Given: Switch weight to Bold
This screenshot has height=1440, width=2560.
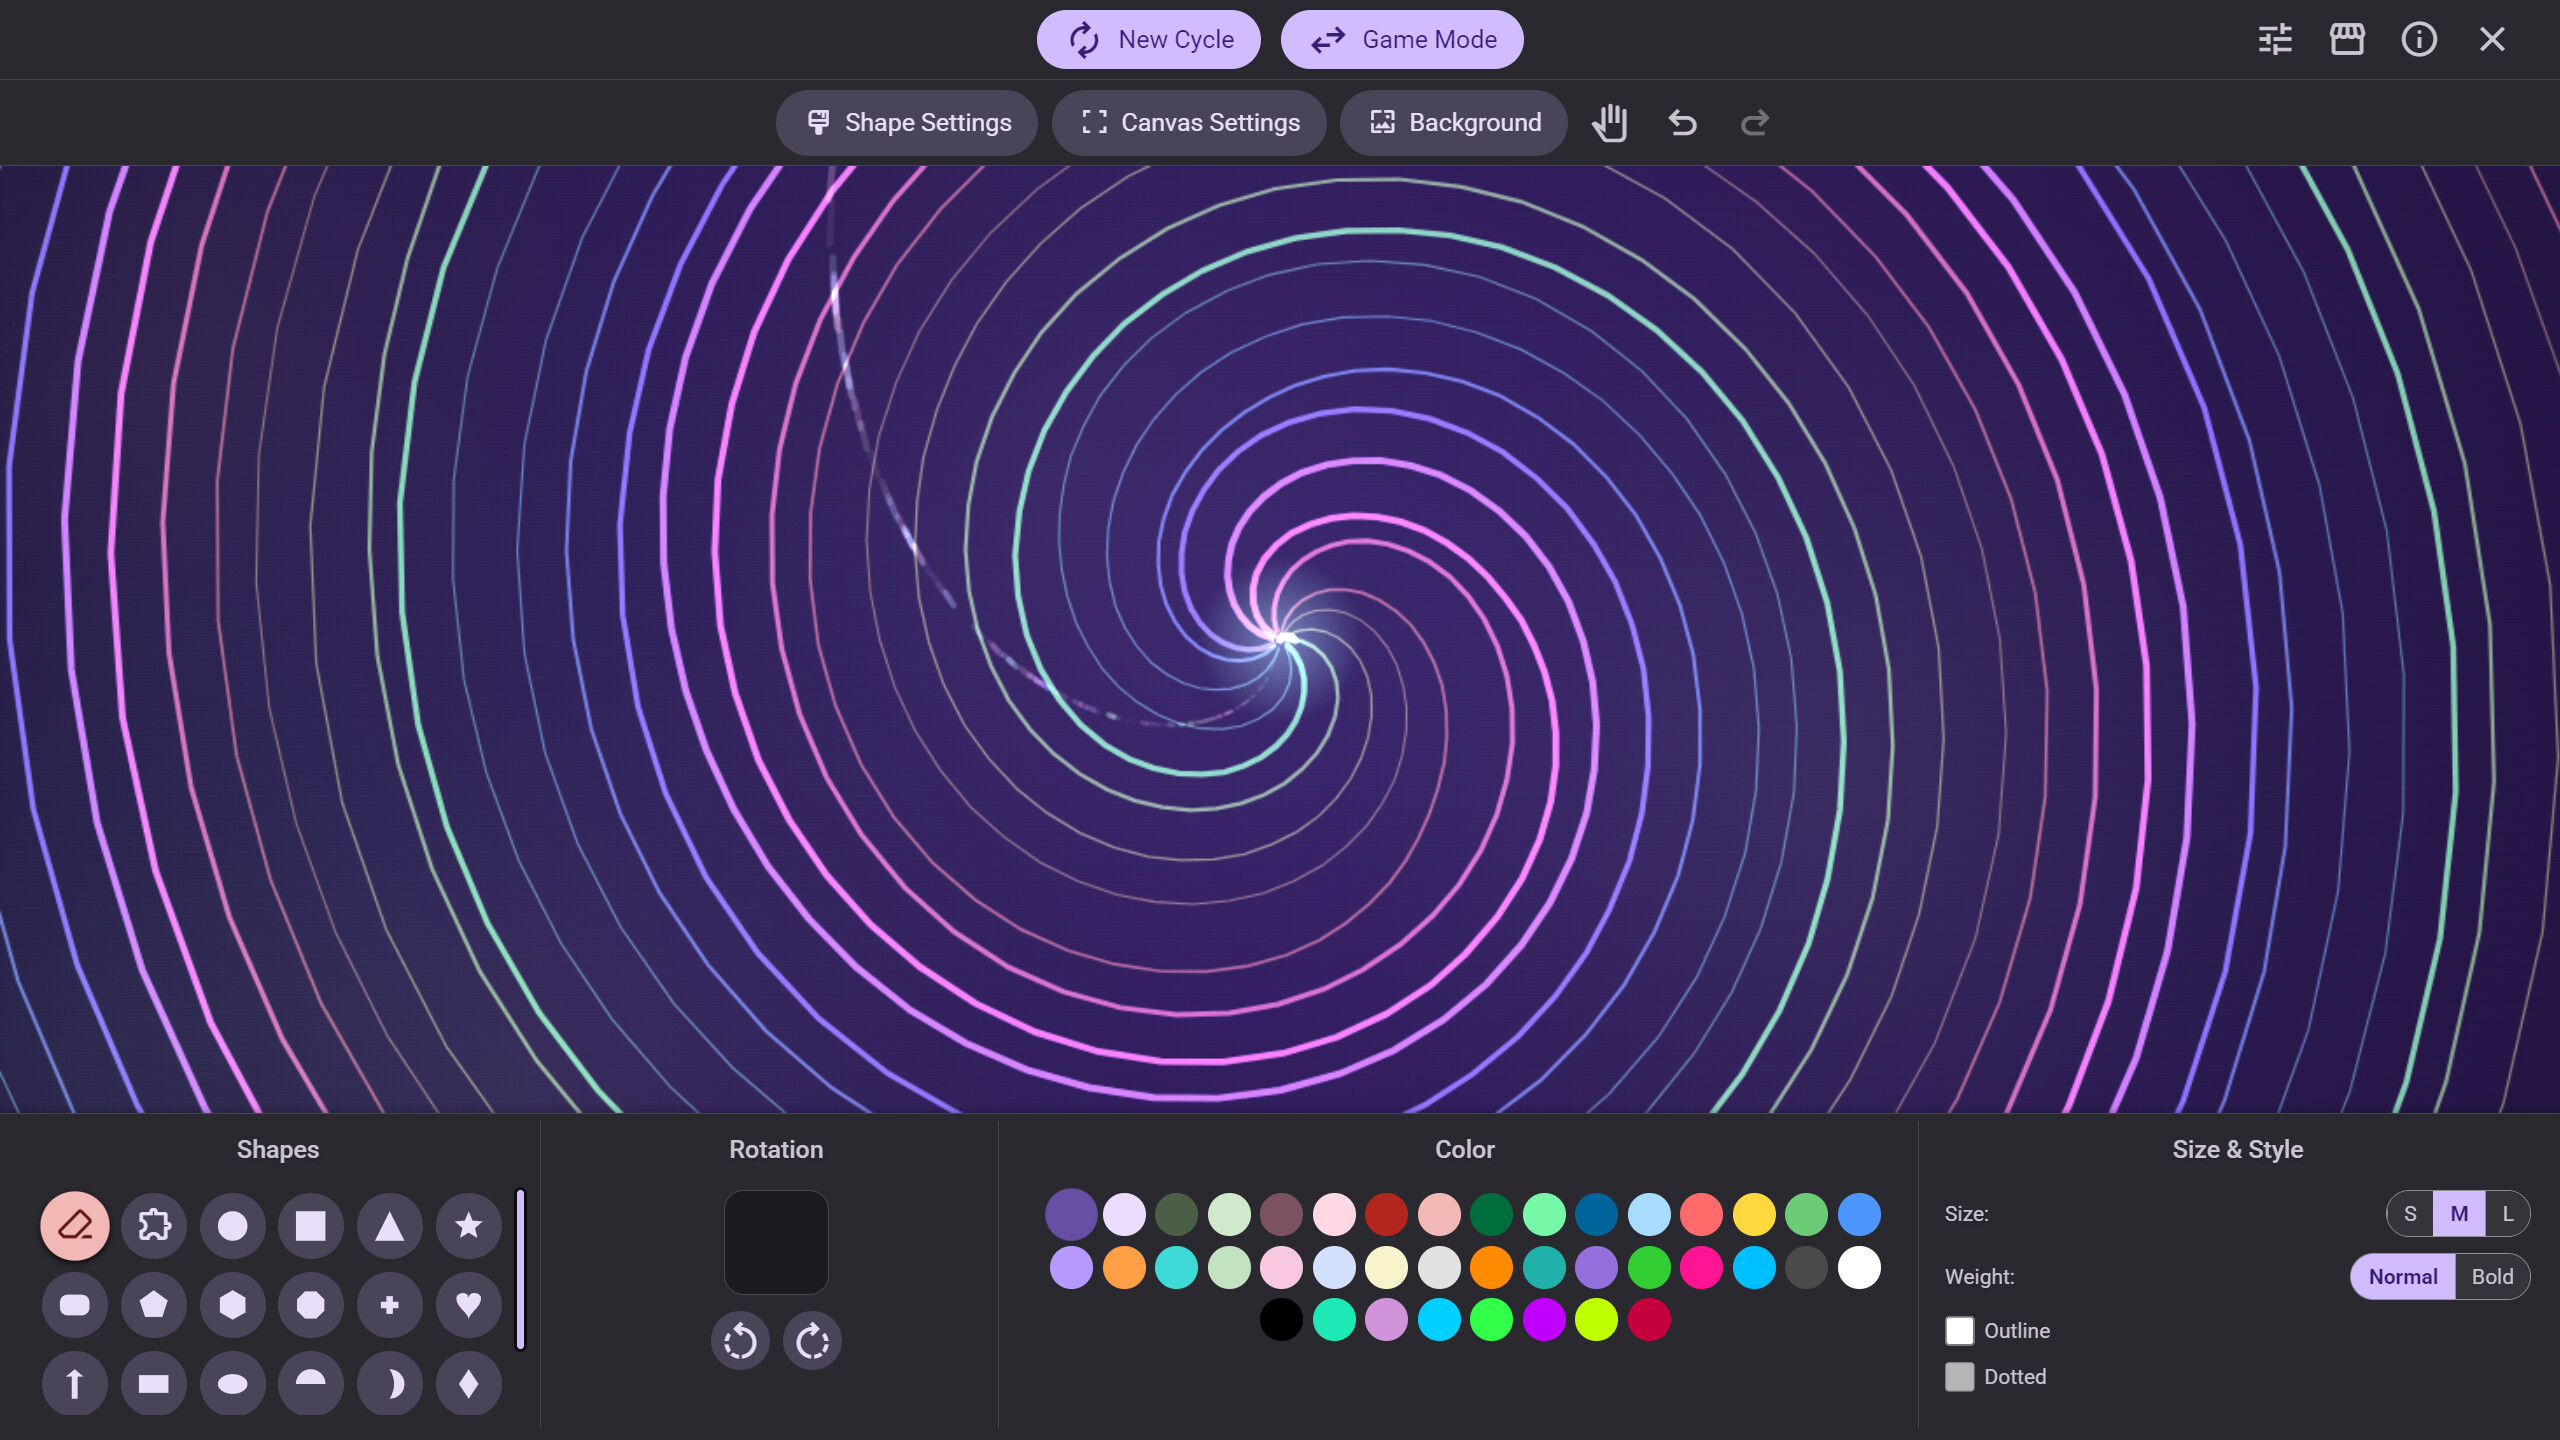Looking at the screenshot, I should coord(2492,1276).
